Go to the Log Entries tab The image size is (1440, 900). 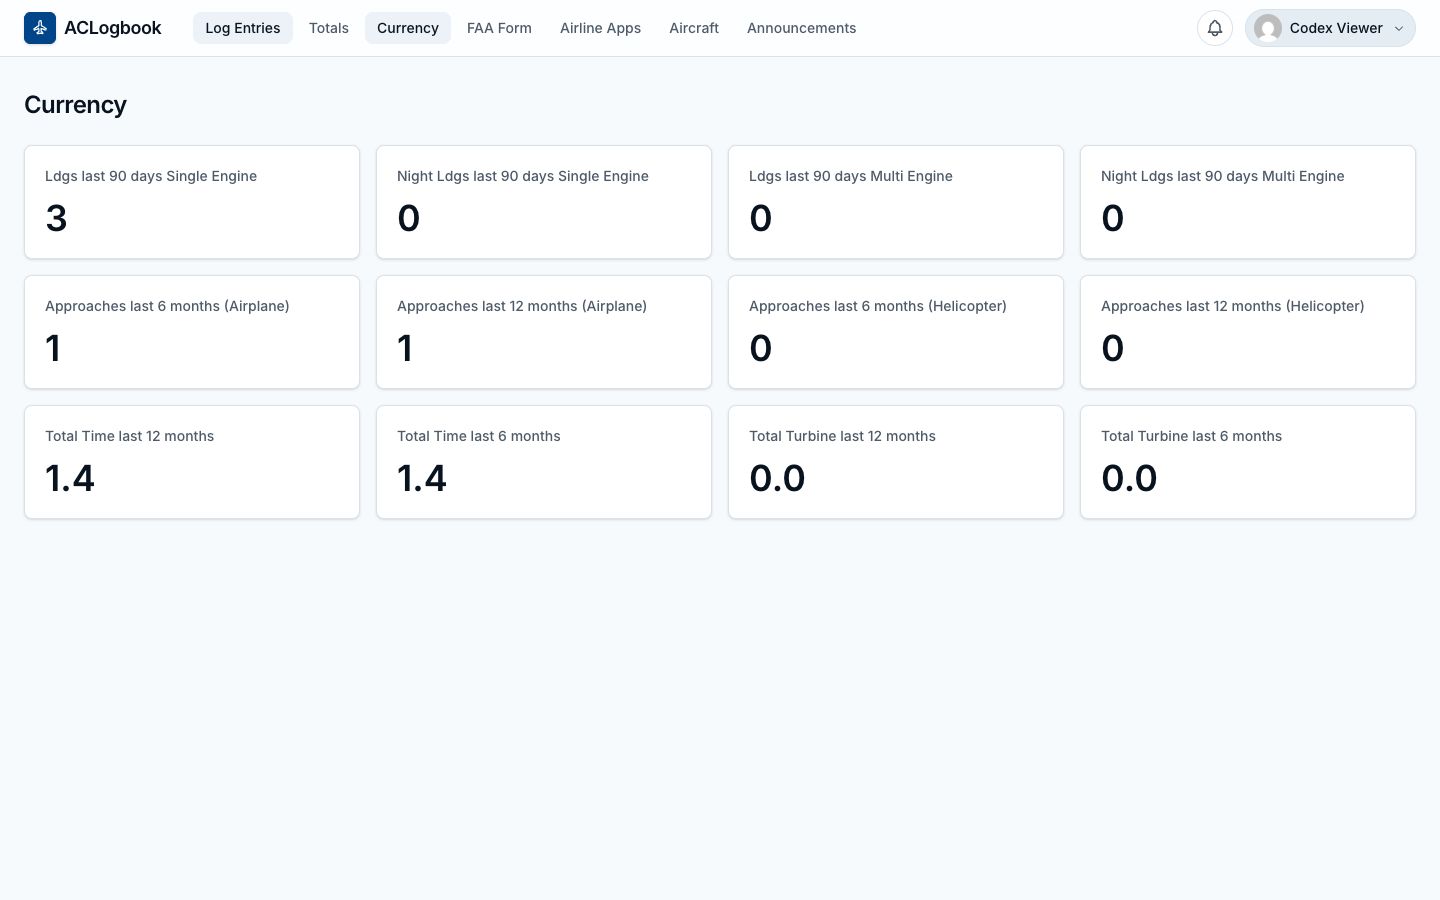point(243,28)
